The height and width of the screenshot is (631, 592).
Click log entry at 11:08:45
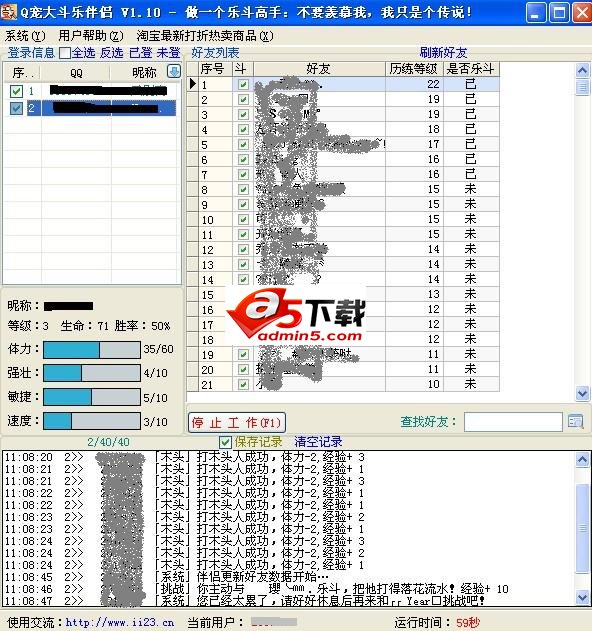167,577
